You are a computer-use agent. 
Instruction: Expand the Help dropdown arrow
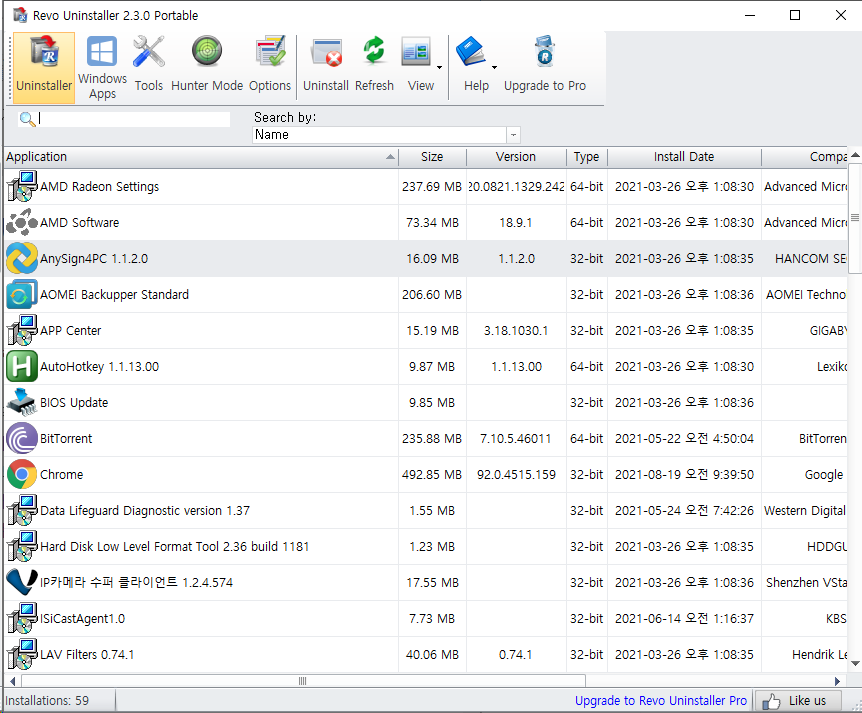tap(494, 67)
